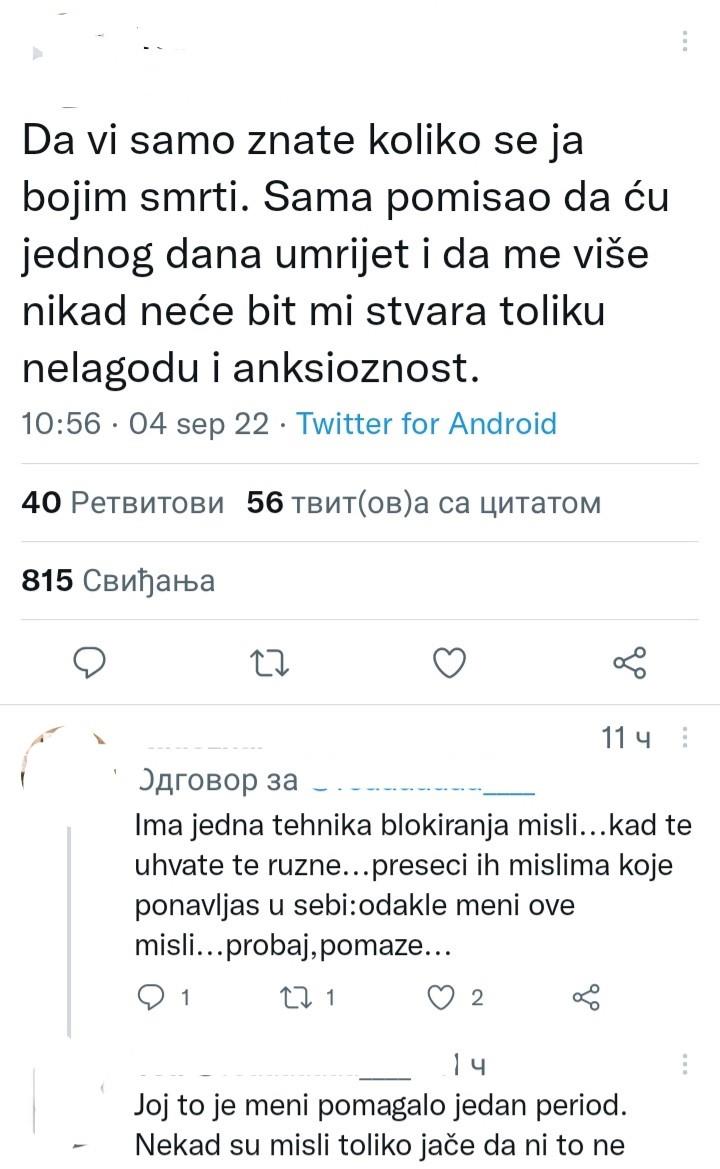The height and width of the screenshot is (1169, 720).
Task: Like the main tweet
Action: point(449,662)
